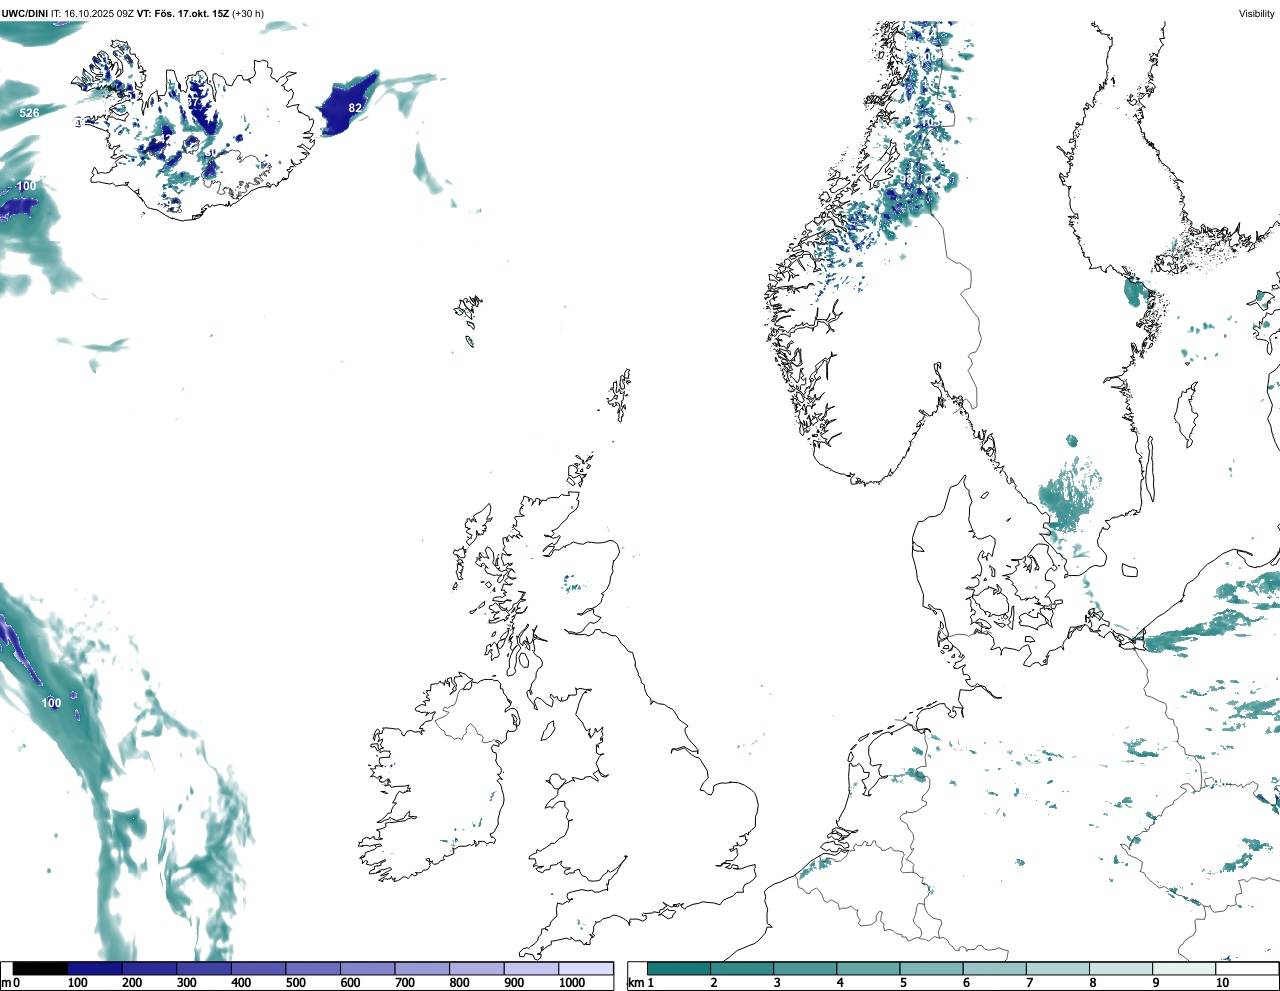
Task: Click the 3–4 km teal legend swatch
Action: pyautogui.click(x=805, y=968)
